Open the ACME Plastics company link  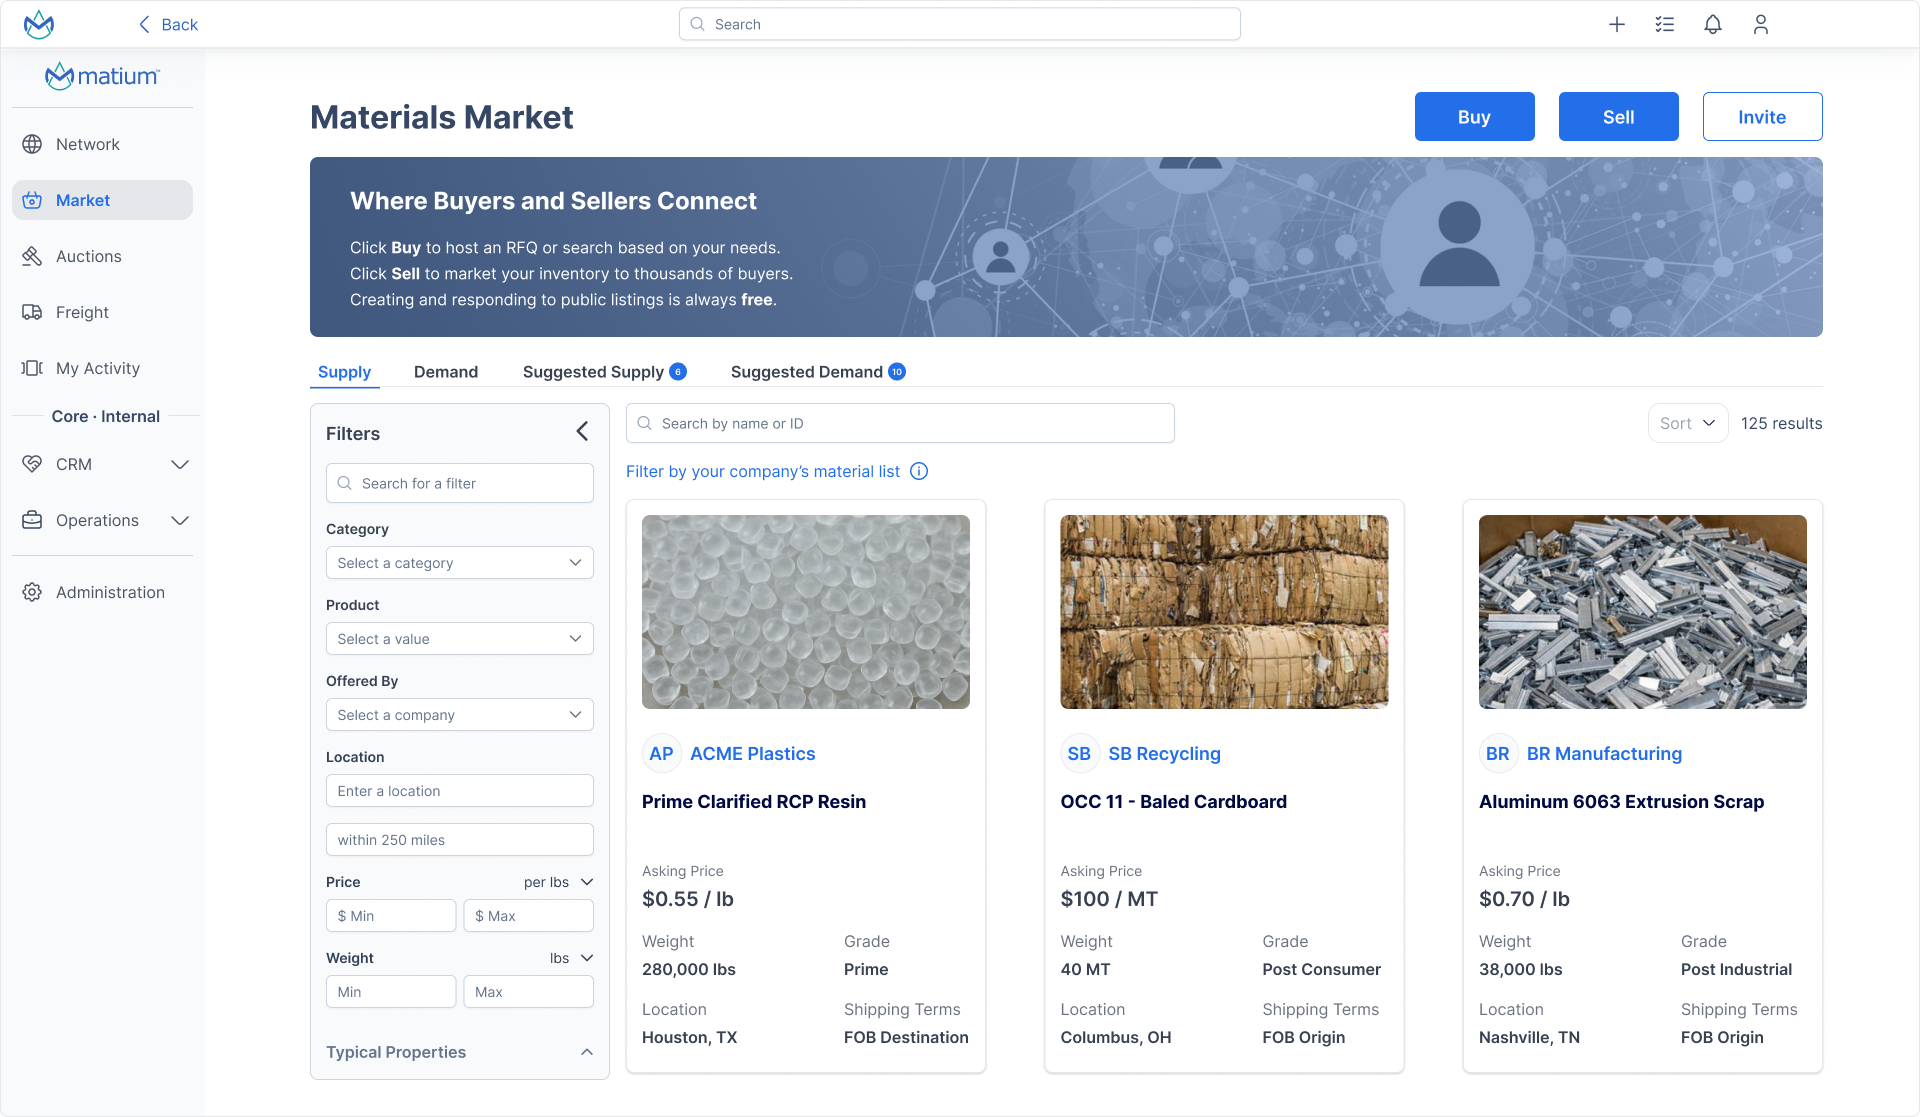(x=752, y=753)
